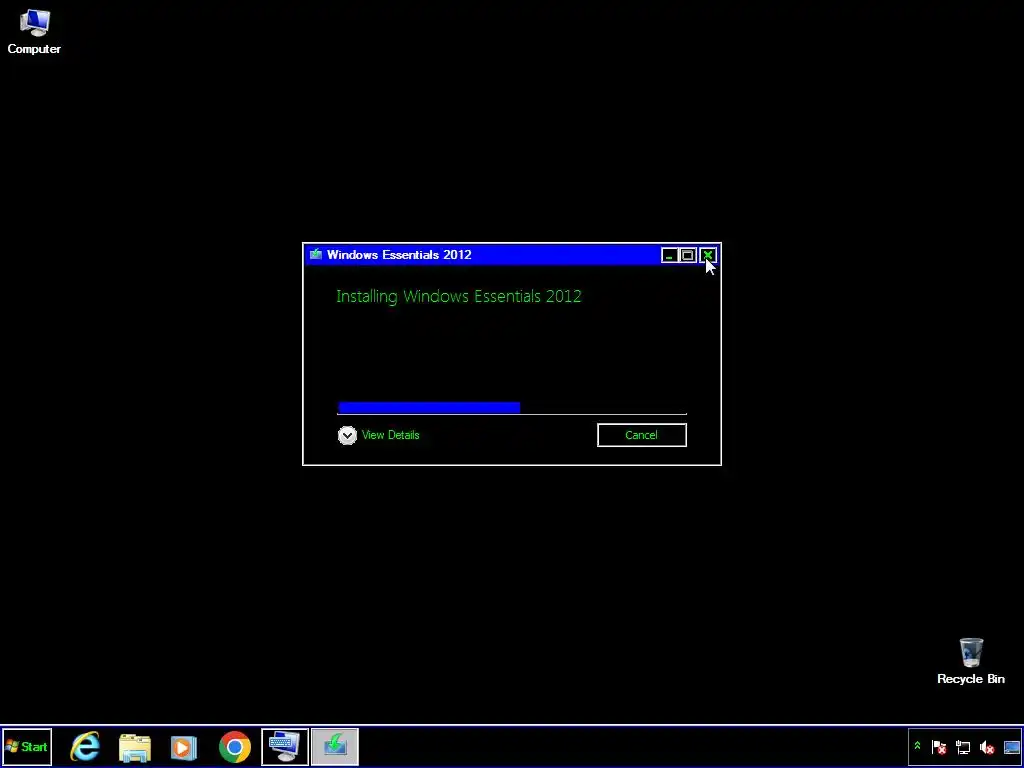
Task: Open the On-Screen Keyboard taskbar icon
Action: pos(285,746)
